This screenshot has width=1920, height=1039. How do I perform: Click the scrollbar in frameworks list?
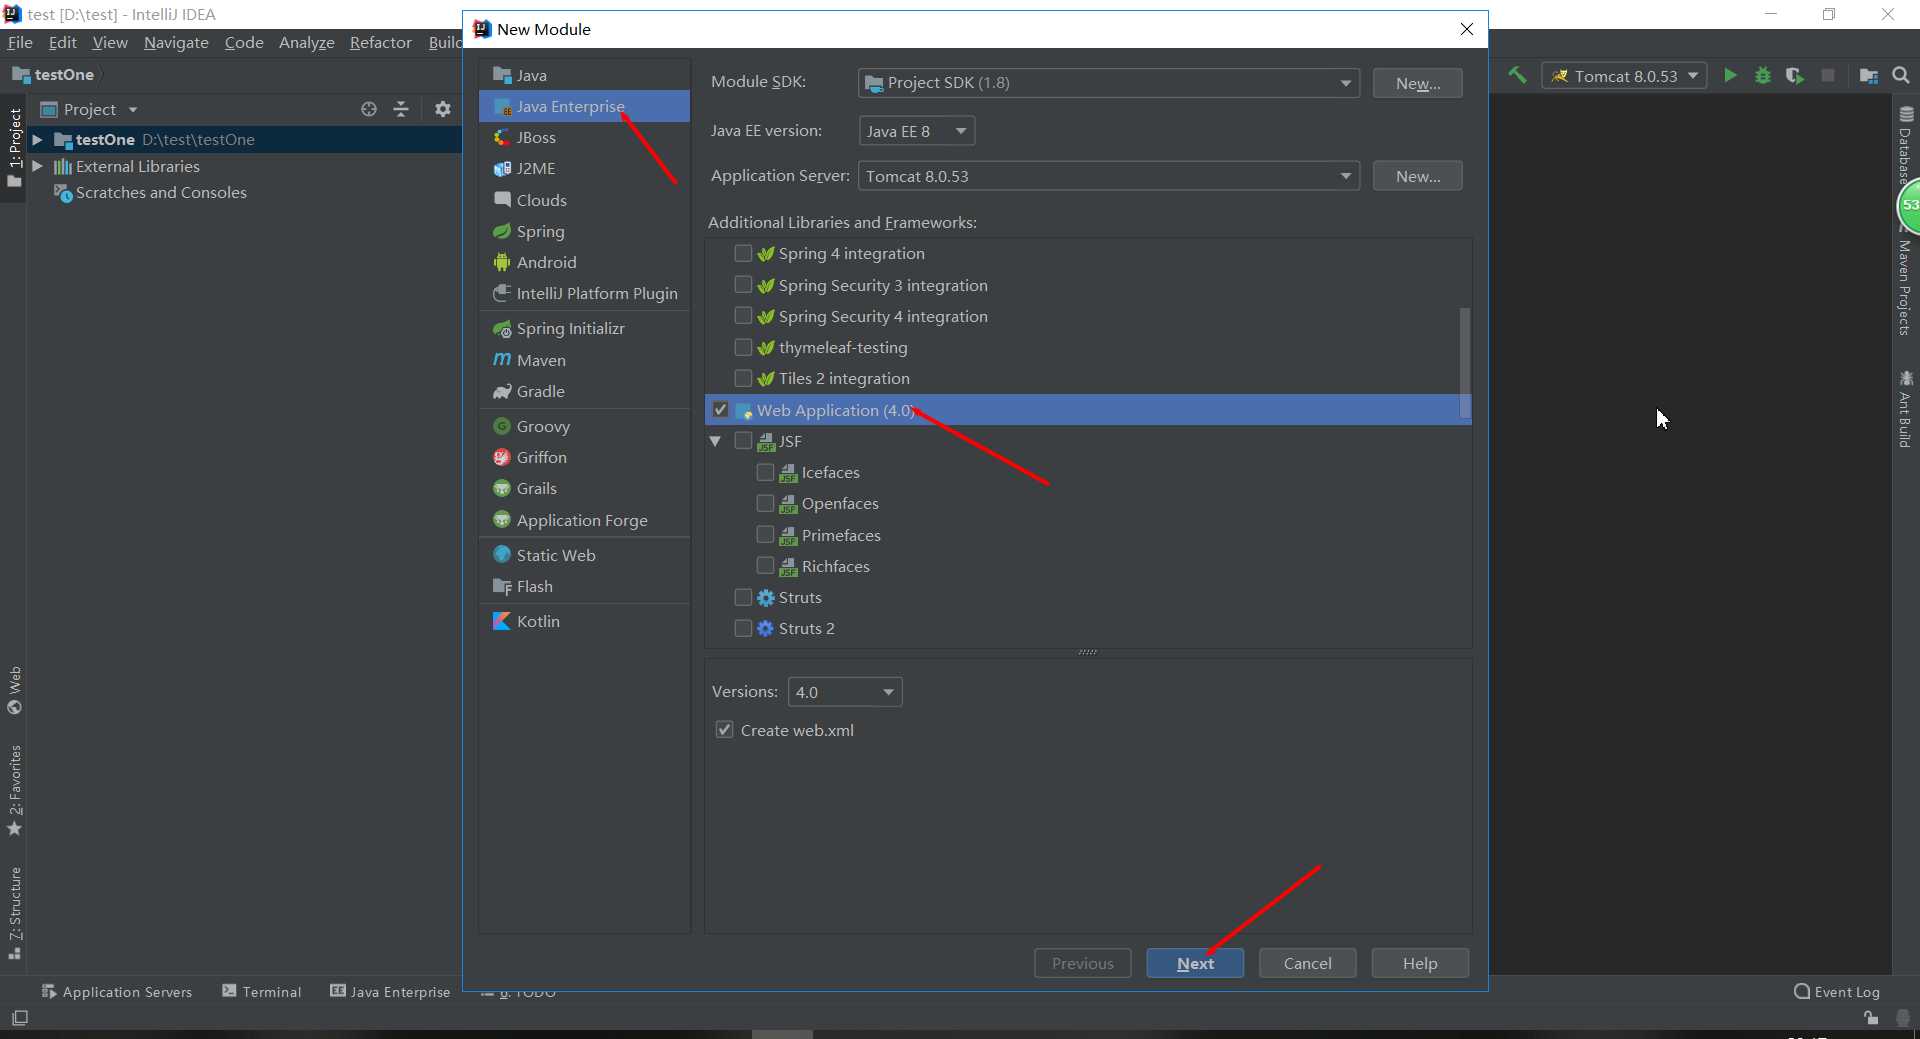pyautogui.click(x=1465, y=362)
